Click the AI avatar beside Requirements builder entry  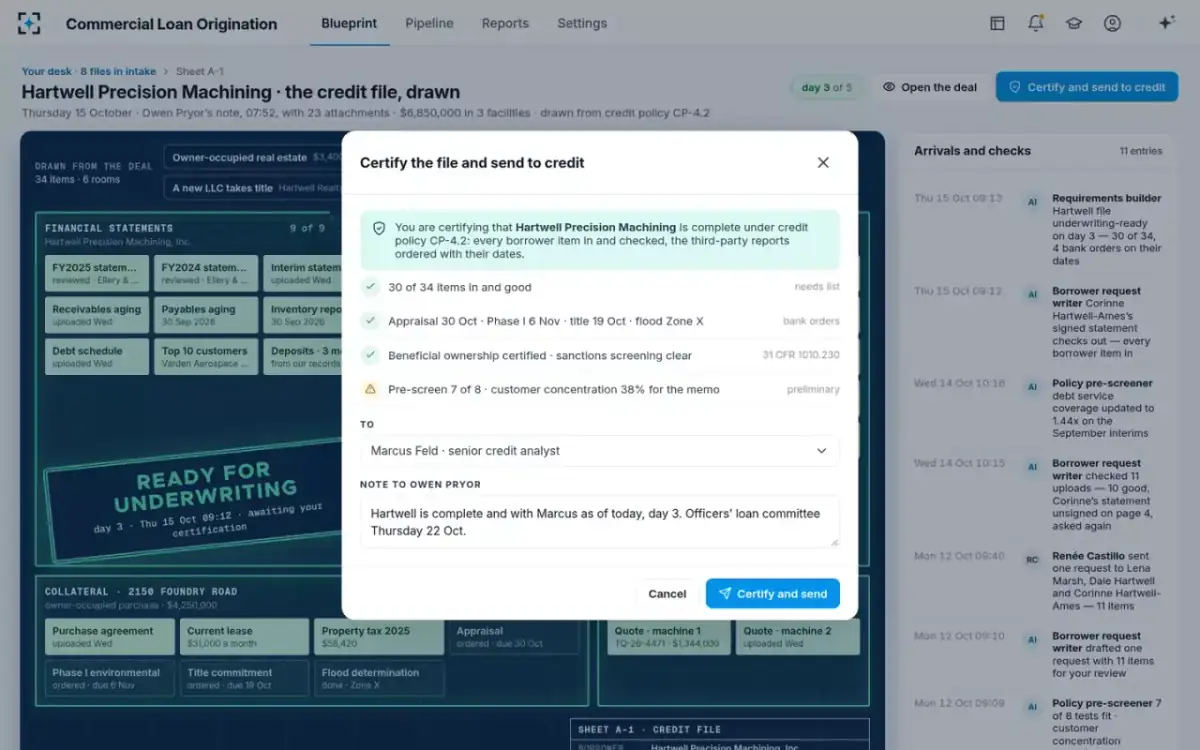click(1032, 202)
